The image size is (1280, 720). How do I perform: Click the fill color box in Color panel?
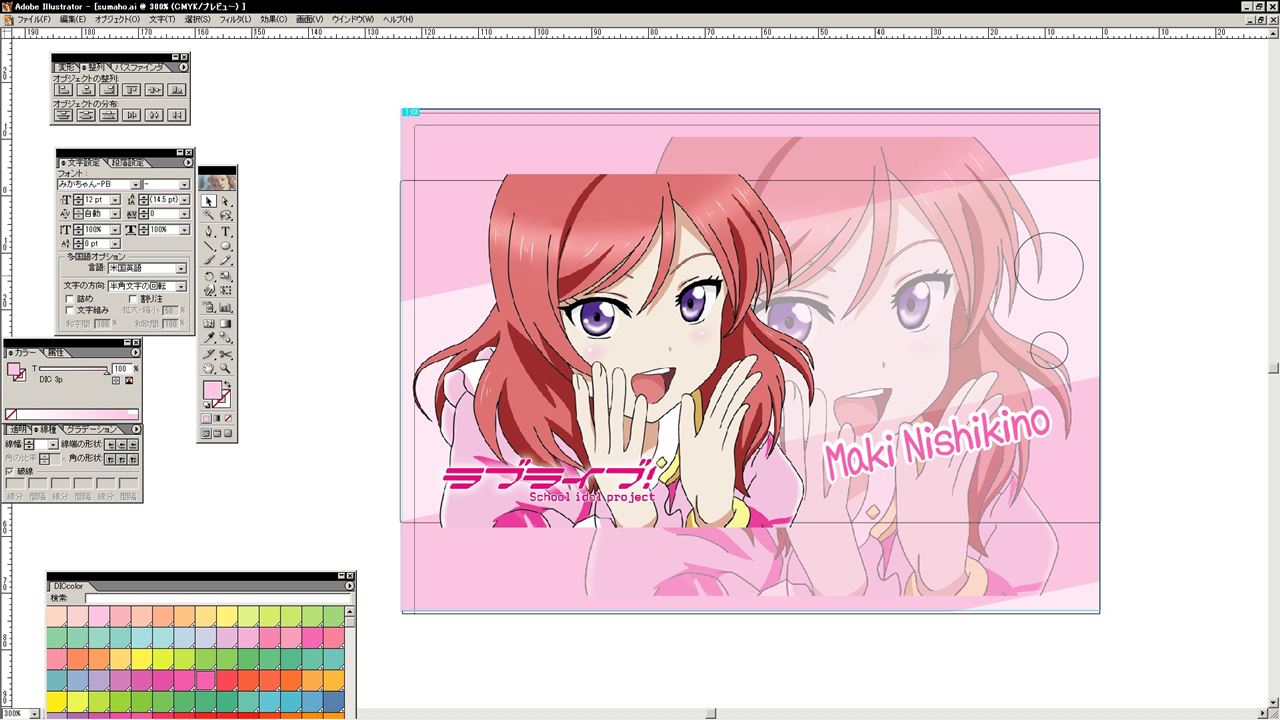[14, 369]
